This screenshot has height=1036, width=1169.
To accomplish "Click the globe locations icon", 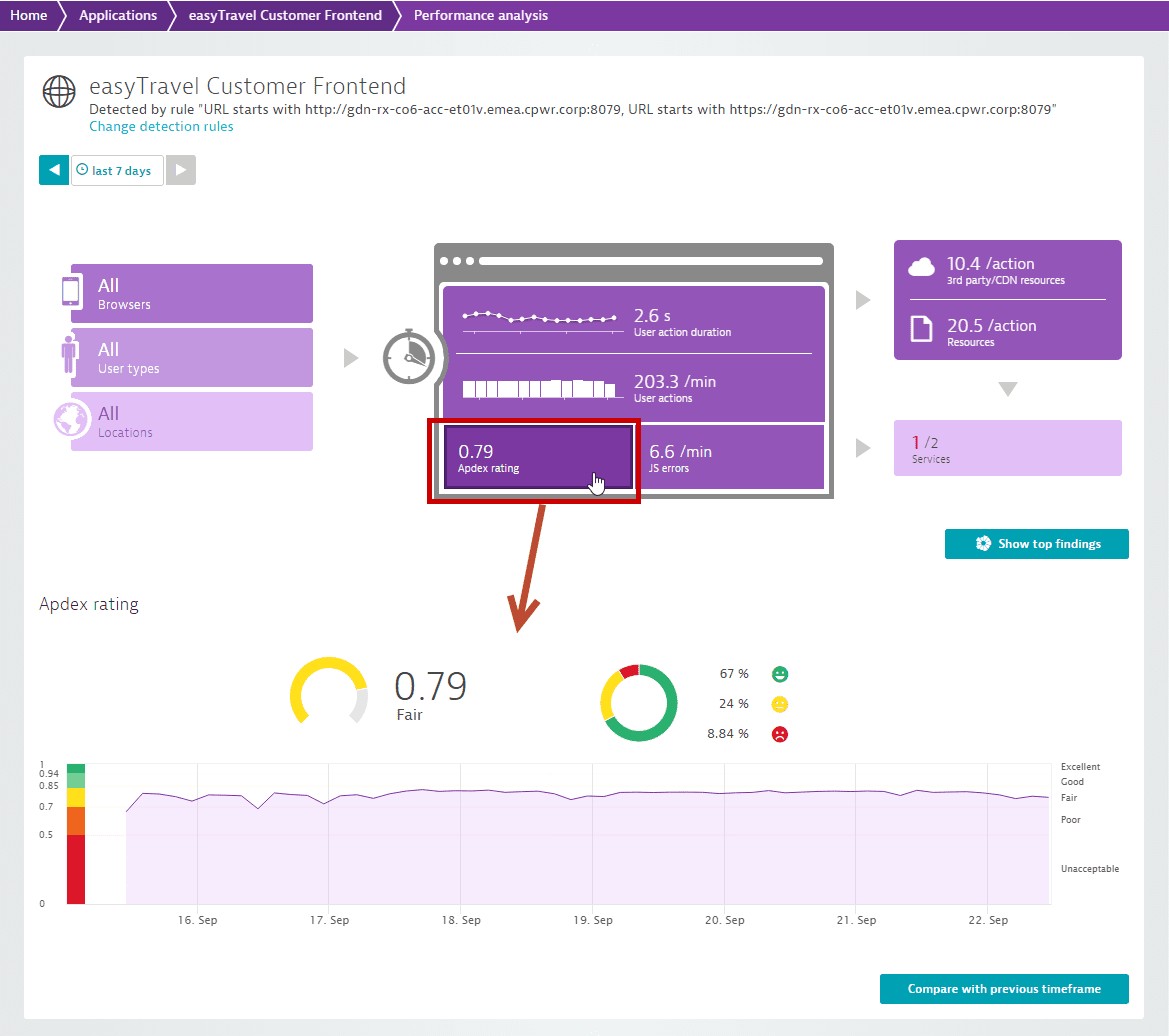I will (72, 419).
